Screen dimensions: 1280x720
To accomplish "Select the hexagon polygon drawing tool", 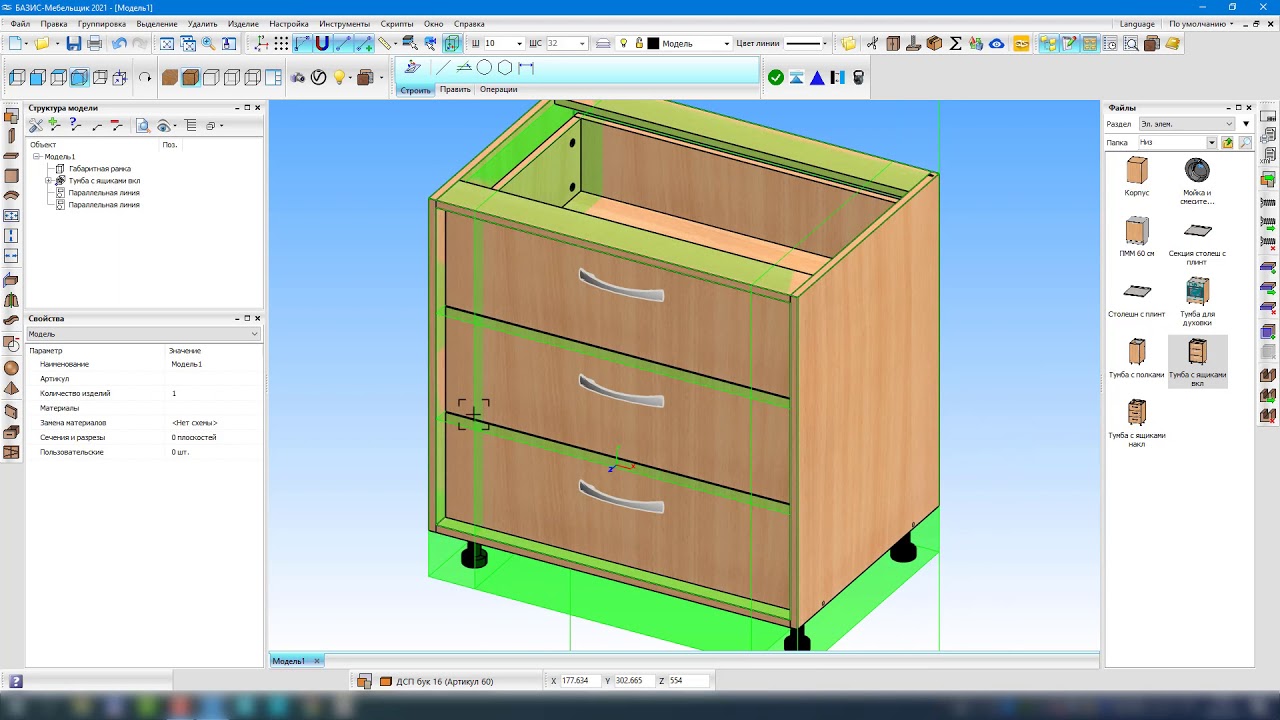I will click(505, 68).
